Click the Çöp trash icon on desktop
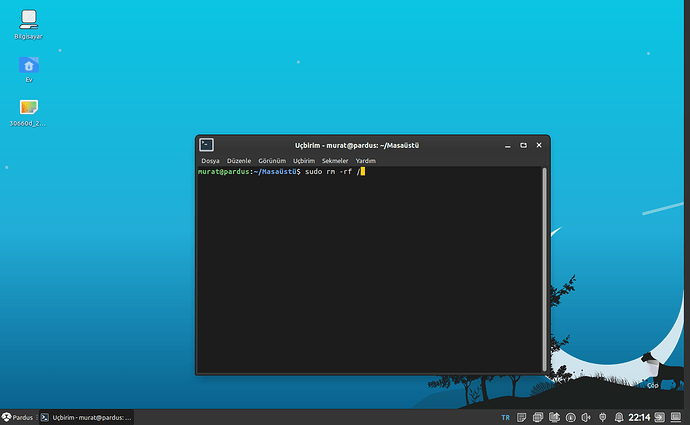 [x=652, y=364]
